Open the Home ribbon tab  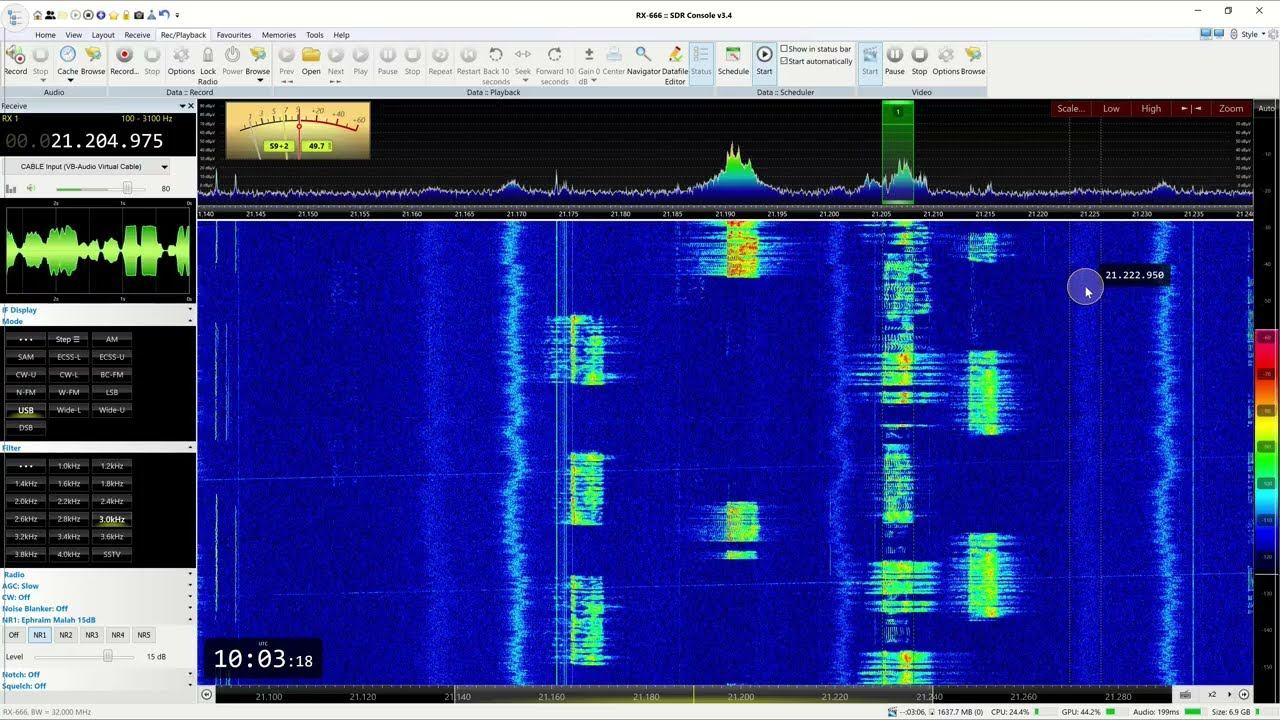(x=45, y=35)
